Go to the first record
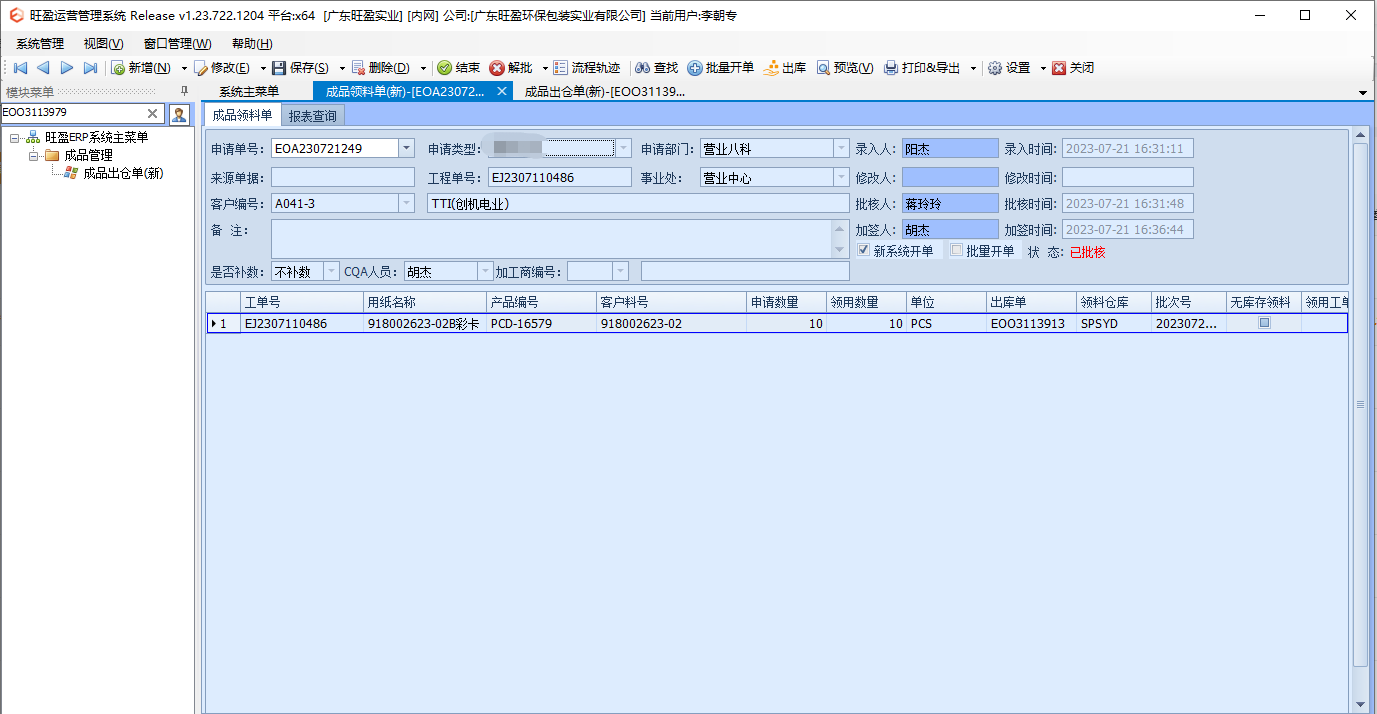1377x714 pixels. [x=19, y=68]
